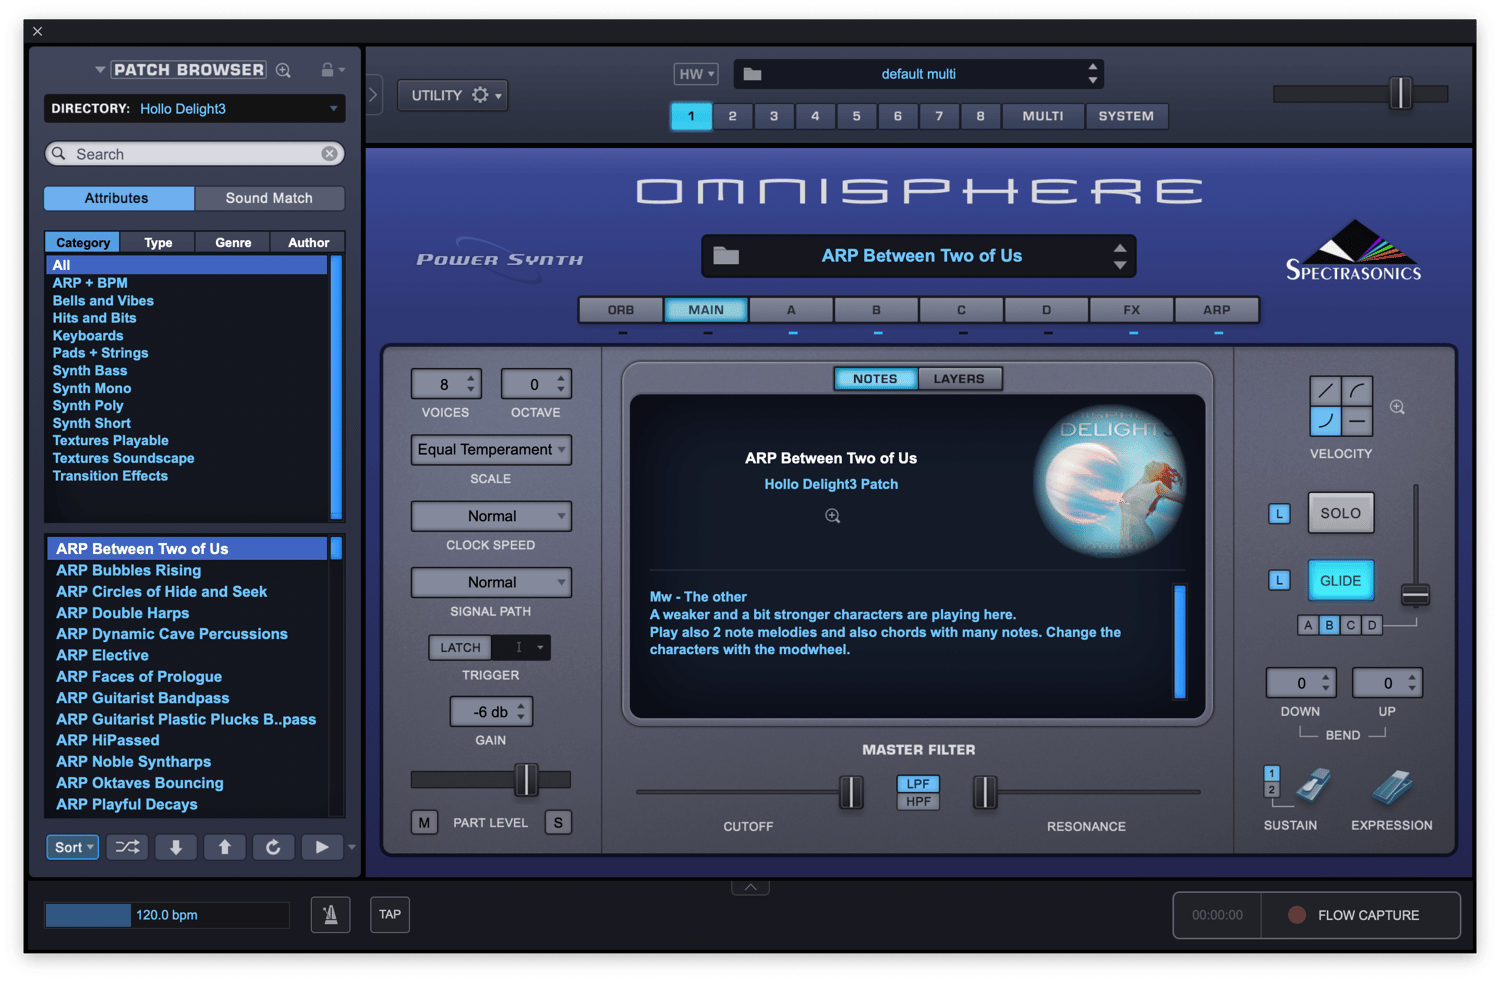Image resolution: width=1500 pixels, height=981 pixels.
Task: Adjust the master filter Resonance slider
Action: coord(985,792)
